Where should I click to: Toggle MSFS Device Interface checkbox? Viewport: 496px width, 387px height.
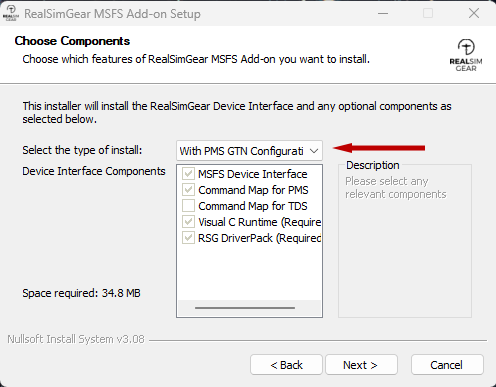(x=188, y=174)
